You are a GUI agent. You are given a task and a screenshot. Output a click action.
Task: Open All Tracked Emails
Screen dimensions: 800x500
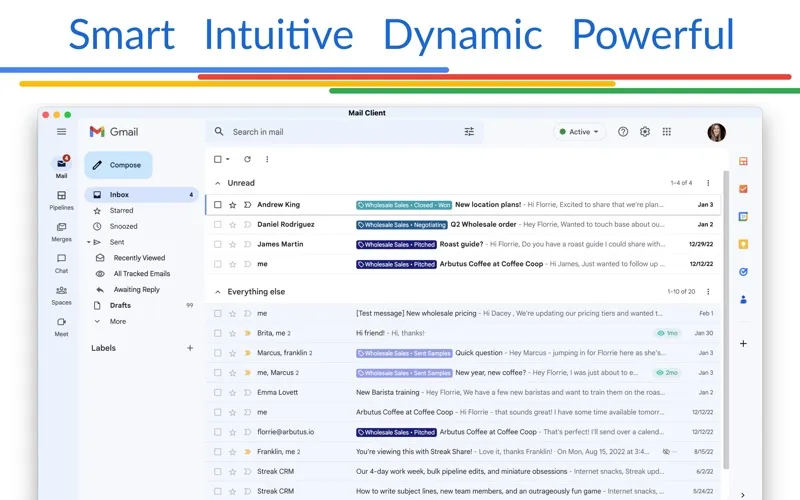point(141,273)
